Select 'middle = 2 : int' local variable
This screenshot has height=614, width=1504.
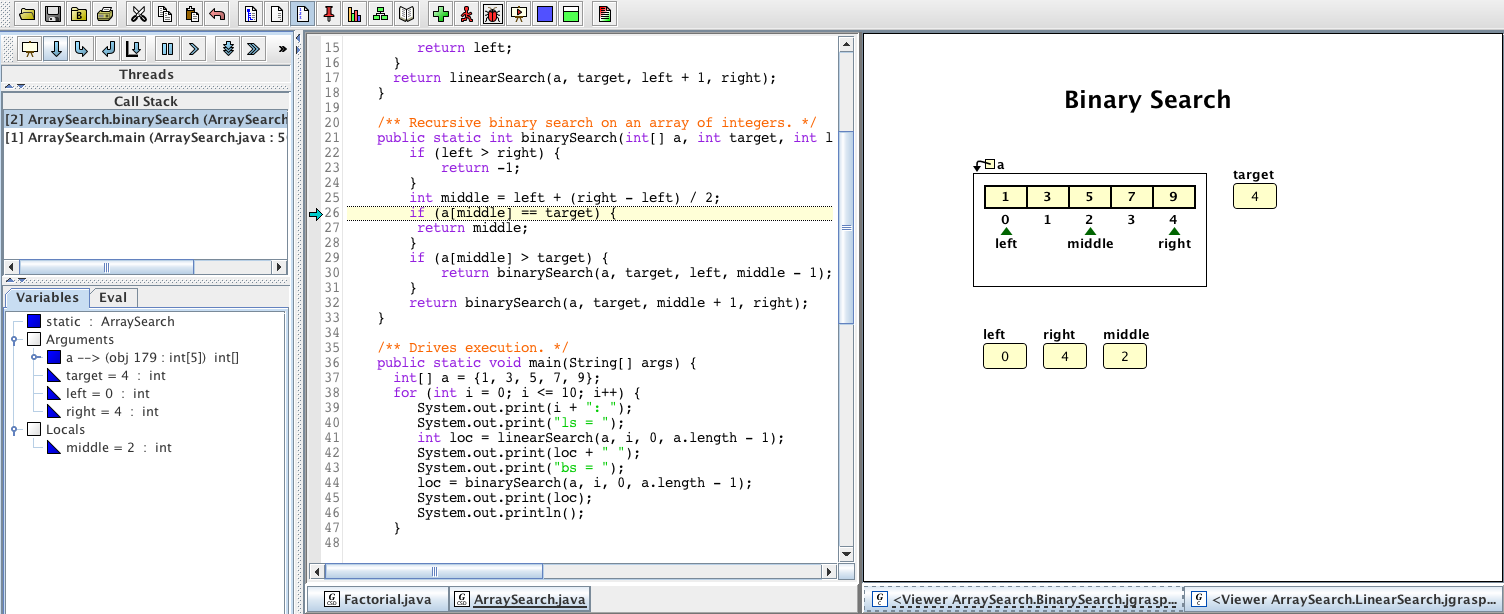(109, 448)
